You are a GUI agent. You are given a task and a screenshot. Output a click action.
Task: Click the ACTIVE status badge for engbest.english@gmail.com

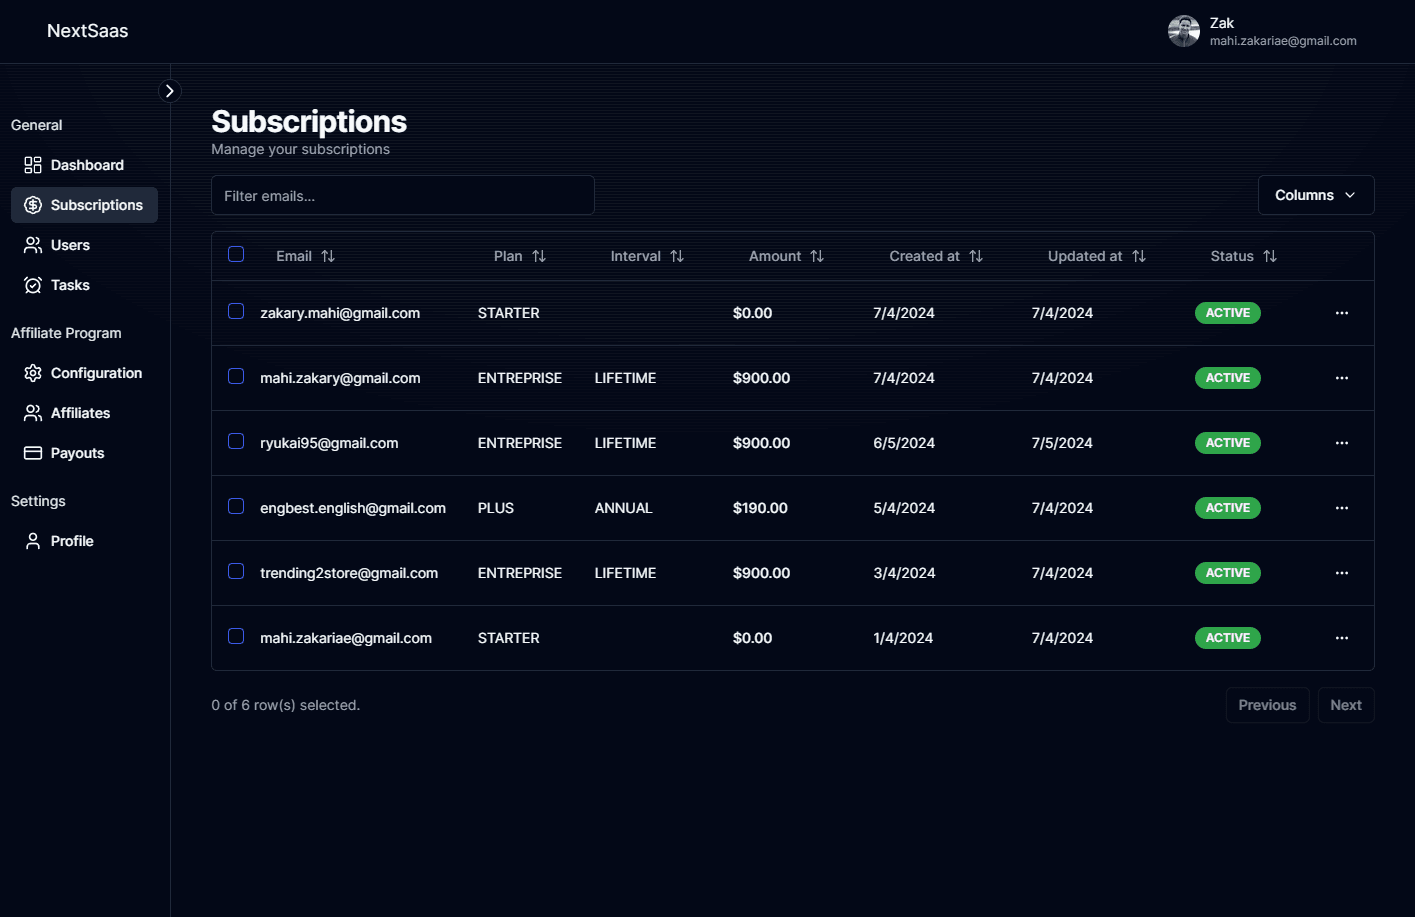(x=1227, y=507)
